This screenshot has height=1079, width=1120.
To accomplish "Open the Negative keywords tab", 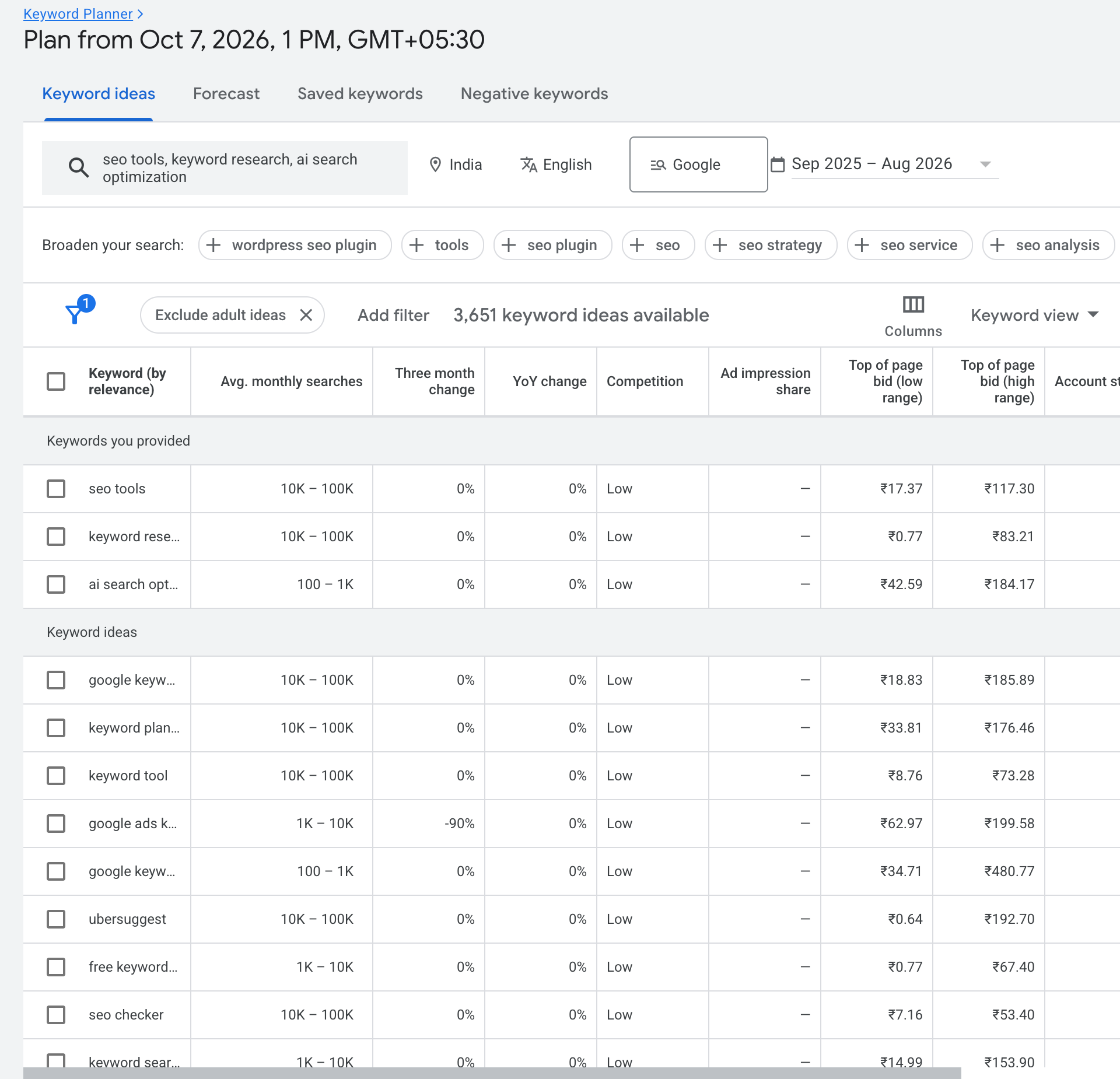I will click(x=534, y=94).
